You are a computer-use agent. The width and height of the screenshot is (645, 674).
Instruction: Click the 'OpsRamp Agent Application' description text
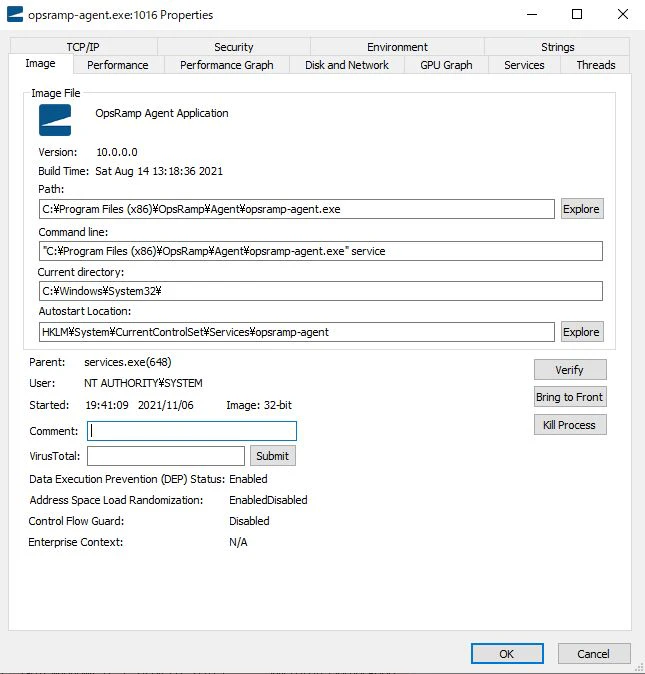click(x=162, y=113)
